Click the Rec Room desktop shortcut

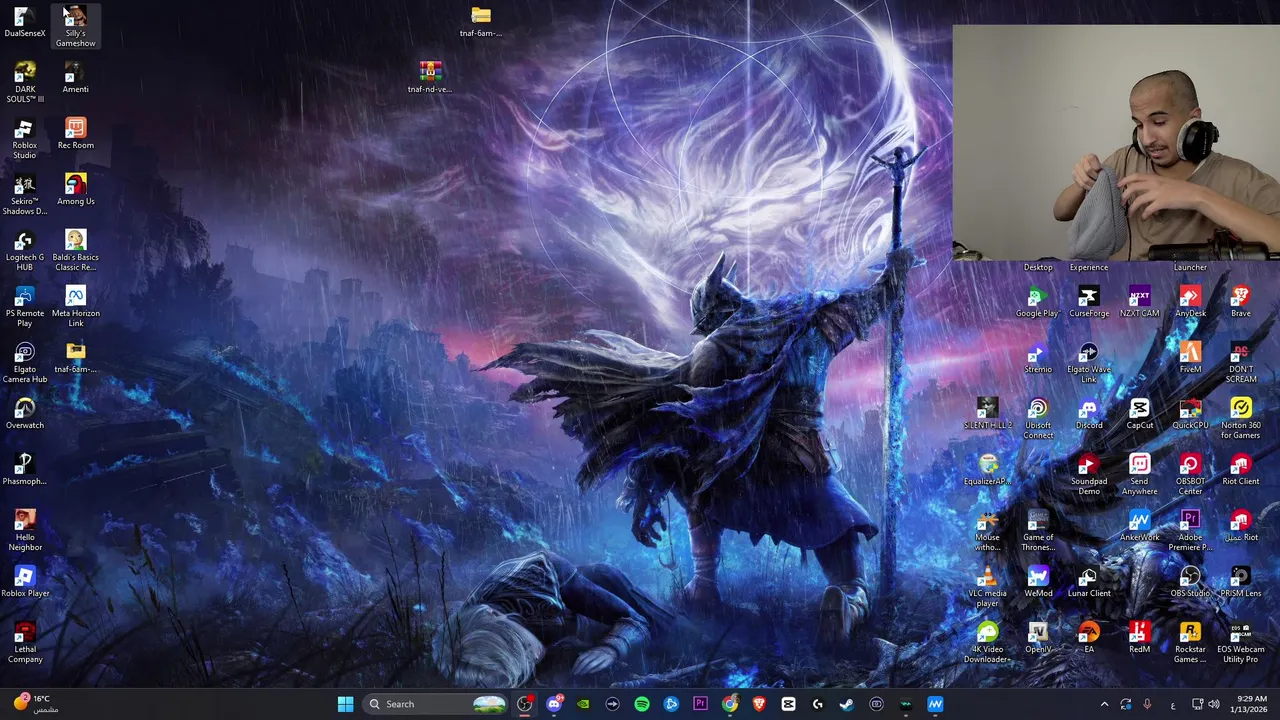tap(75, 134)
